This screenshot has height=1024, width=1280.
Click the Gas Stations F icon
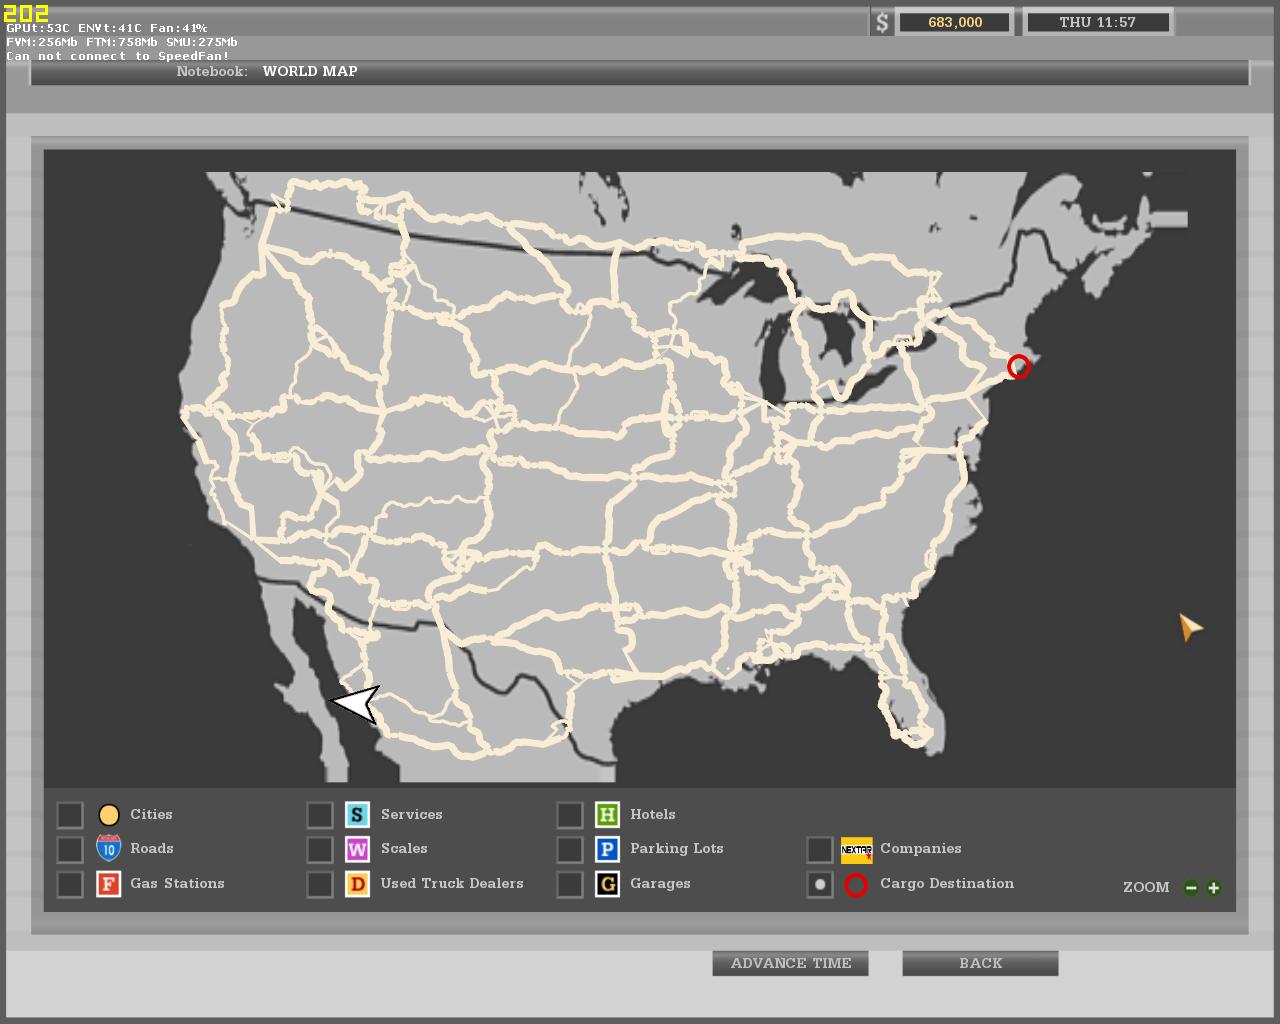[x=108, y=884]
